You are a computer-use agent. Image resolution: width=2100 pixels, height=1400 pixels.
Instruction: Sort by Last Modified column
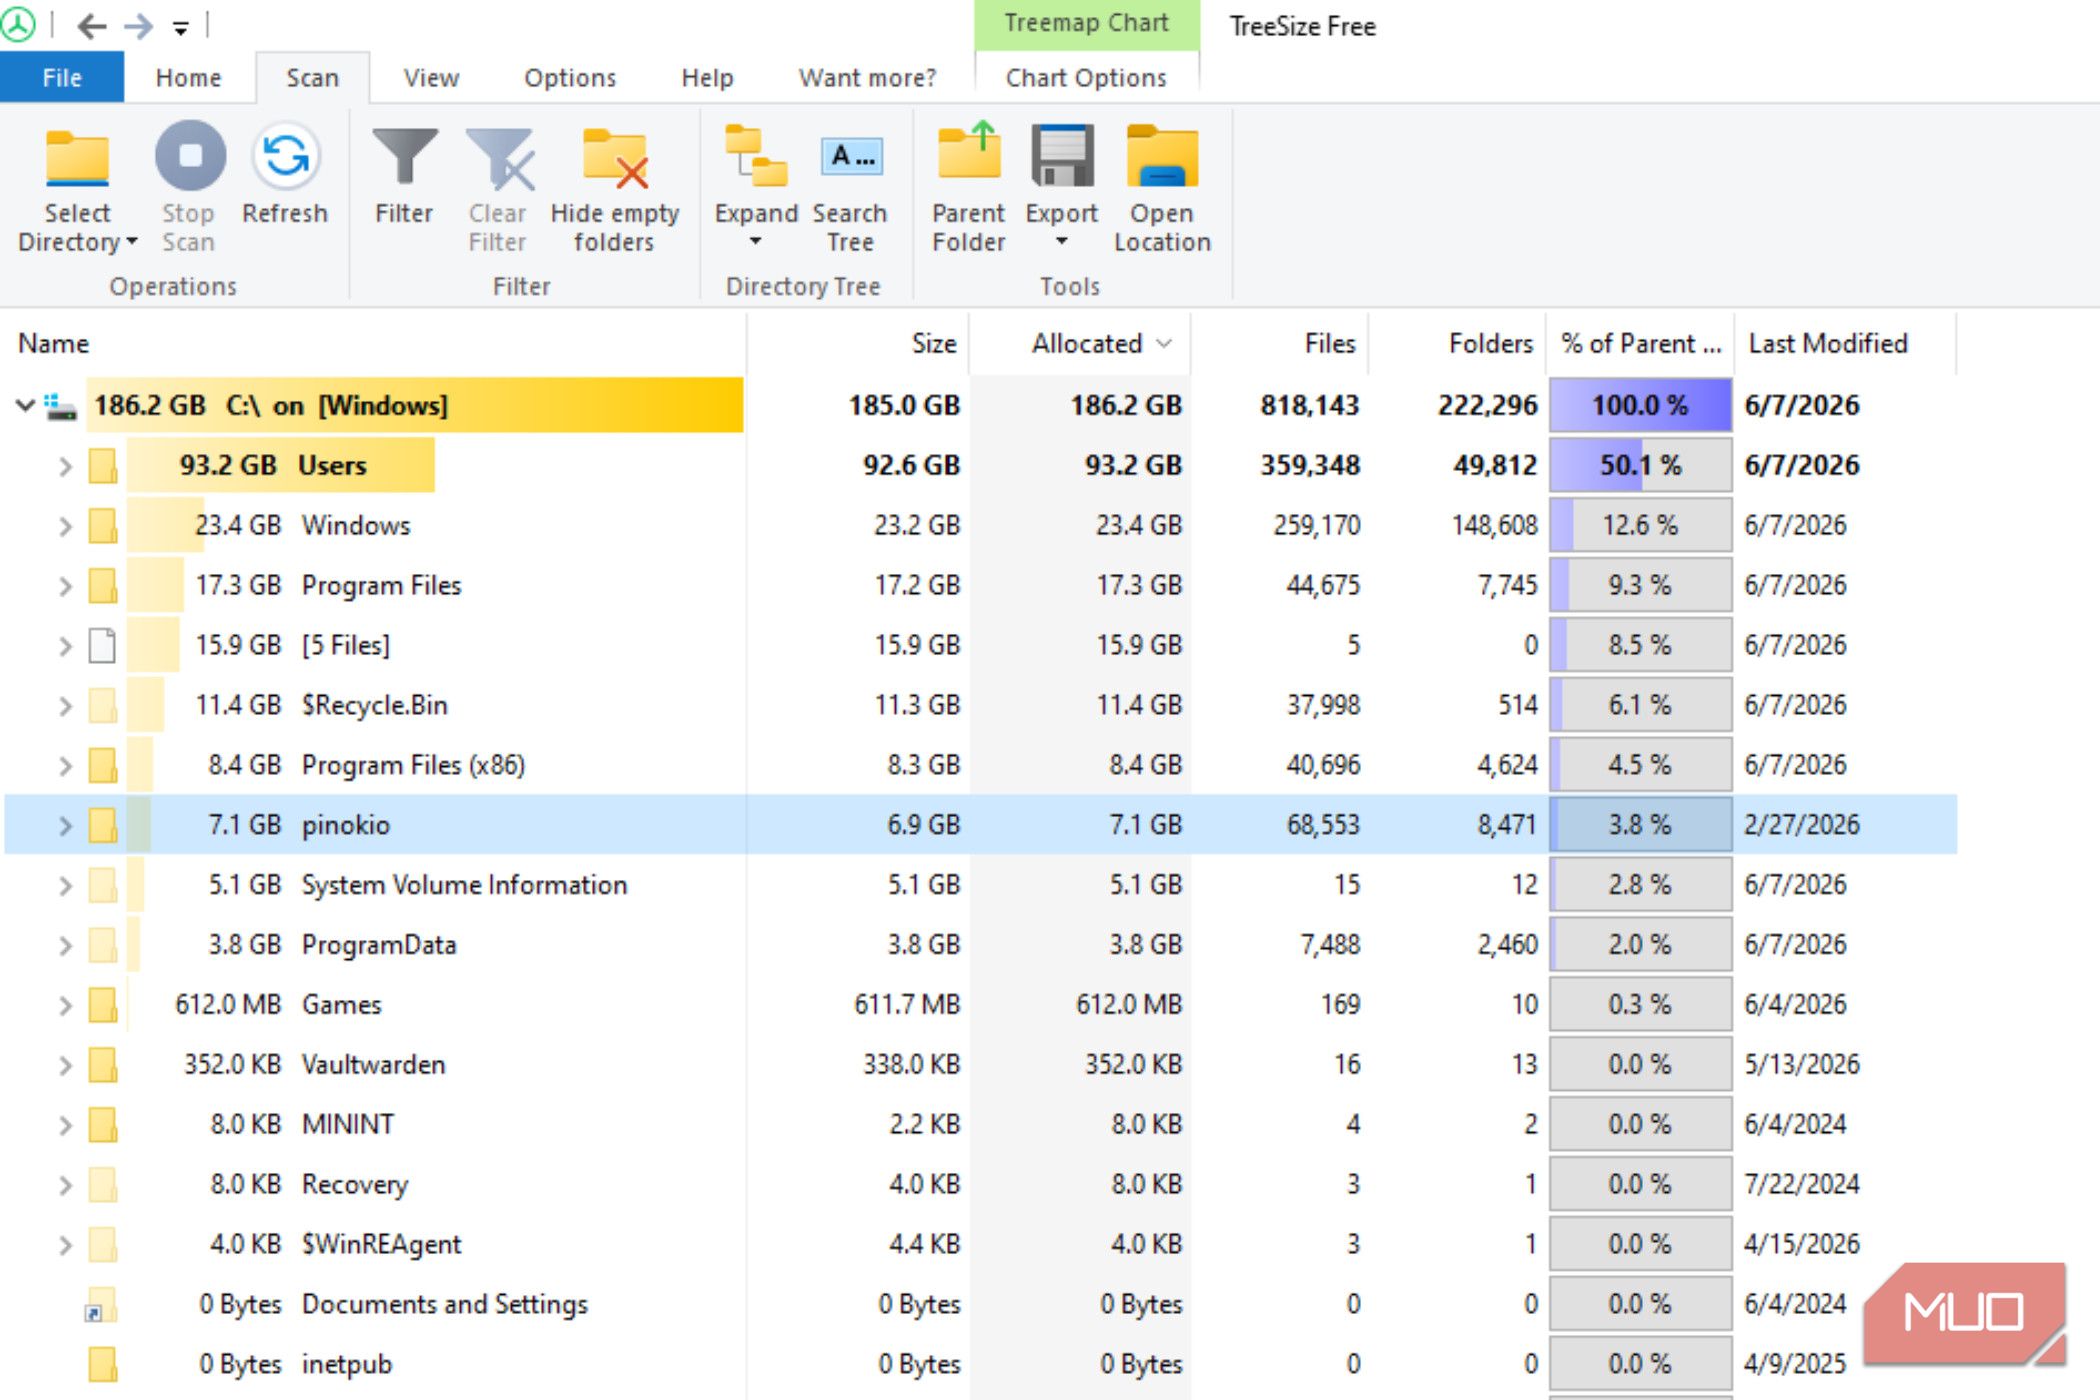pos(1845,344)
